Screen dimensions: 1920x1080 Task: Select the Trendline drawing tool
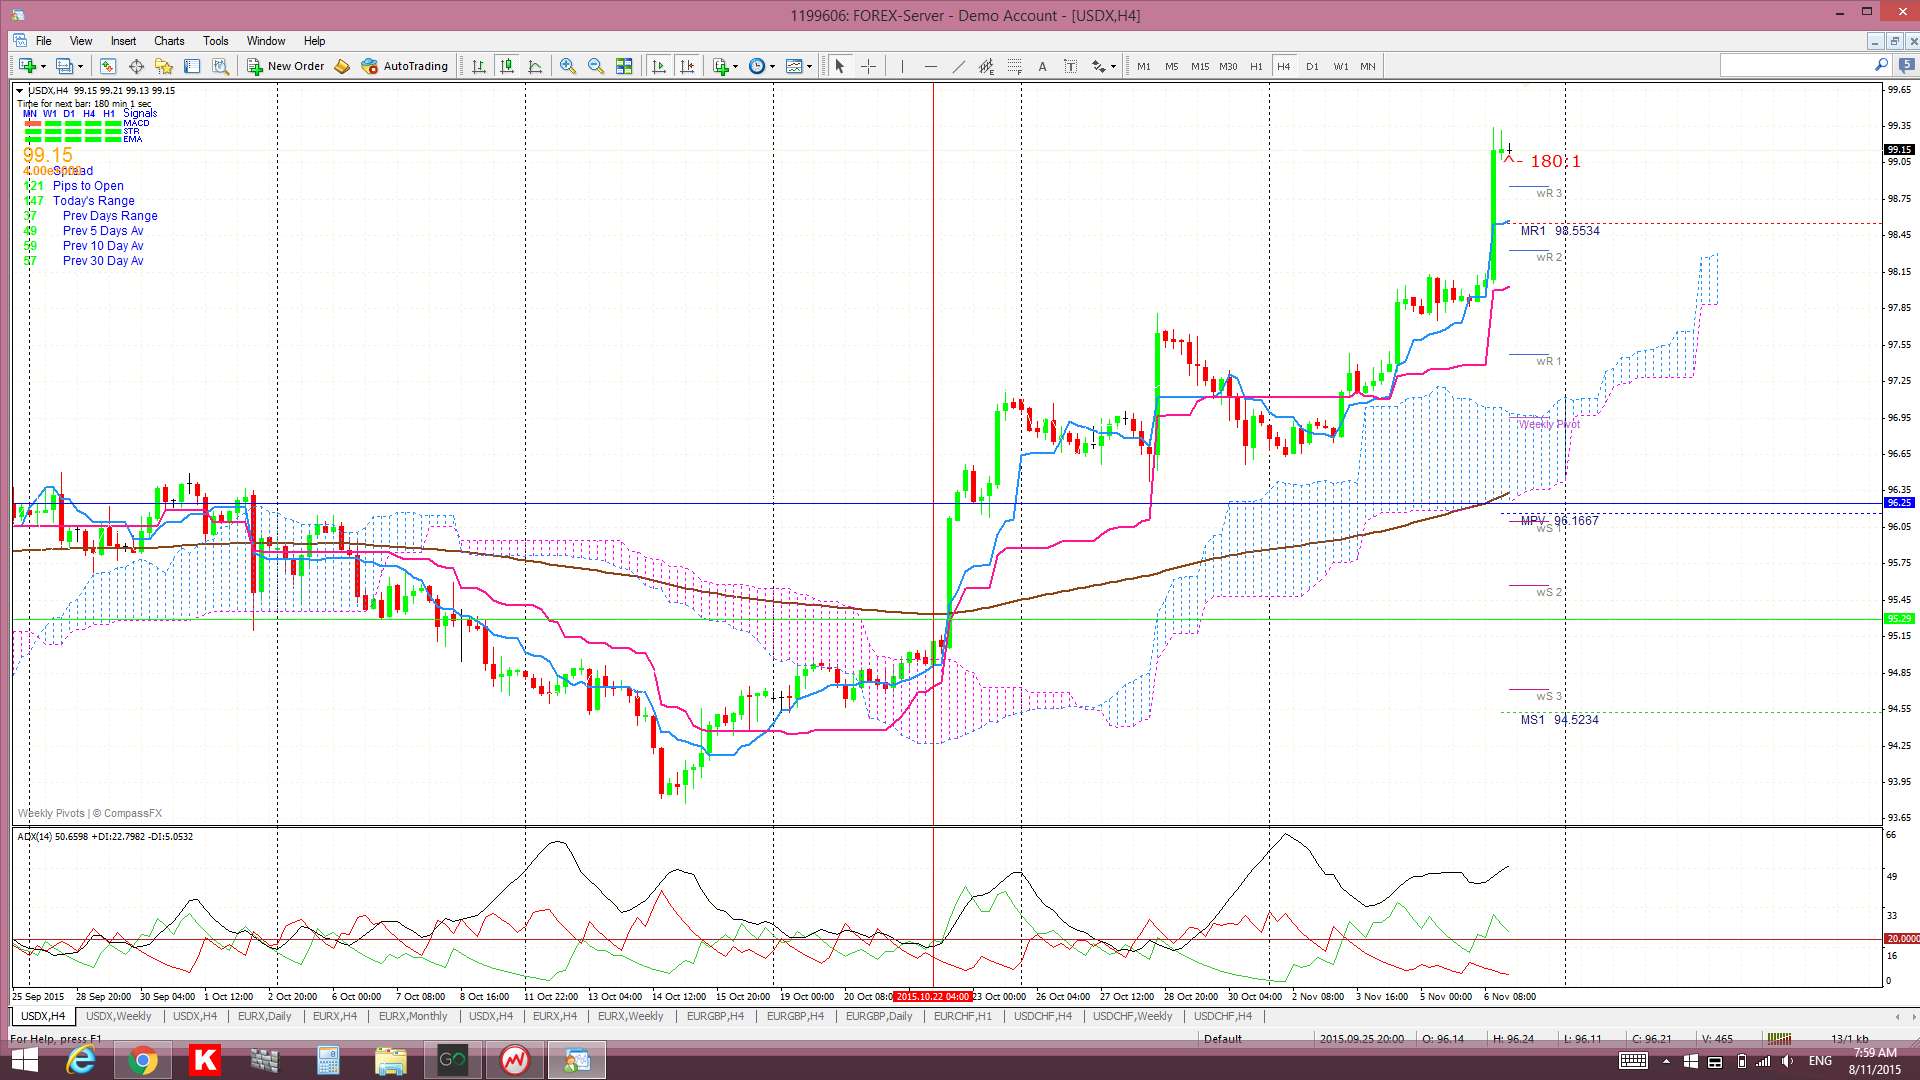[958, 66]
